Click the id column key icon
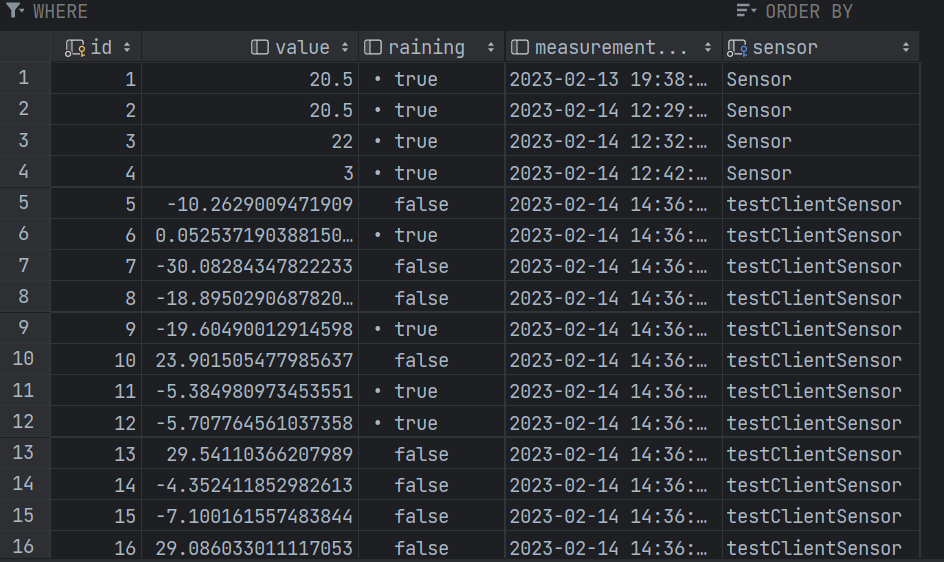Viewport: 944px width, 562px height. 75,48
